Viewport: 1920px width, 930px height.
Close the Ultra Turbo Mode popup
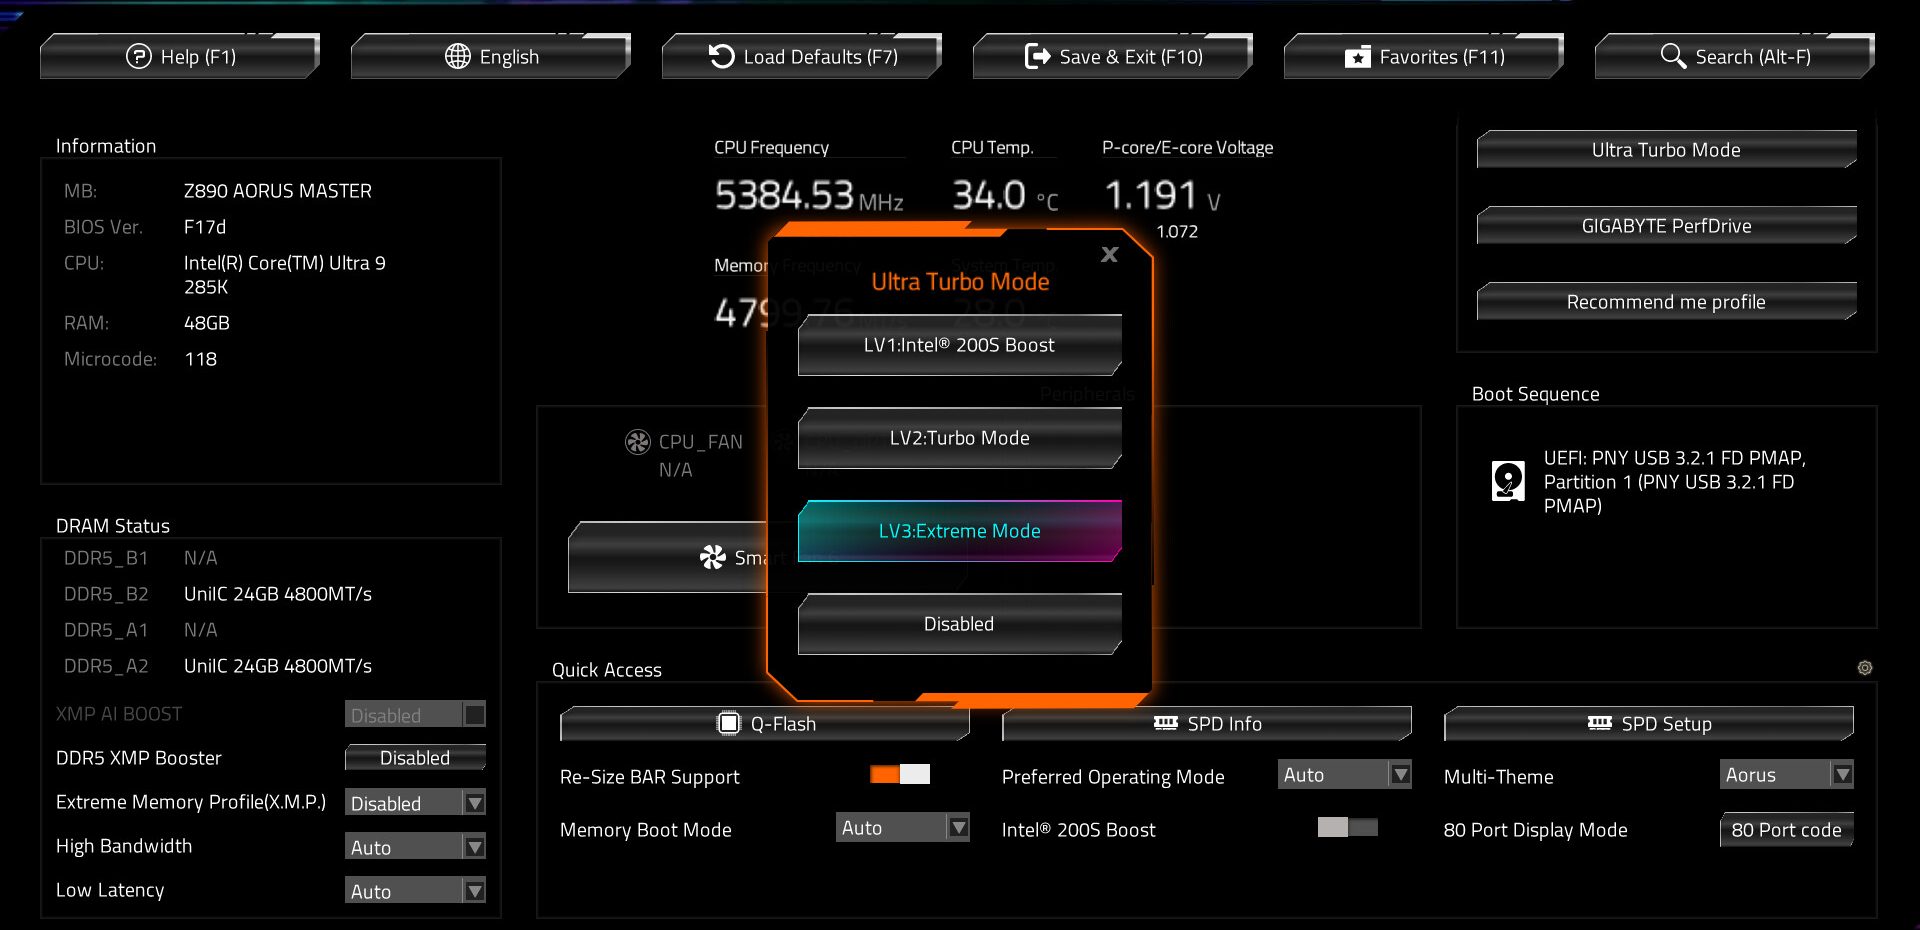click(1109, 254)
